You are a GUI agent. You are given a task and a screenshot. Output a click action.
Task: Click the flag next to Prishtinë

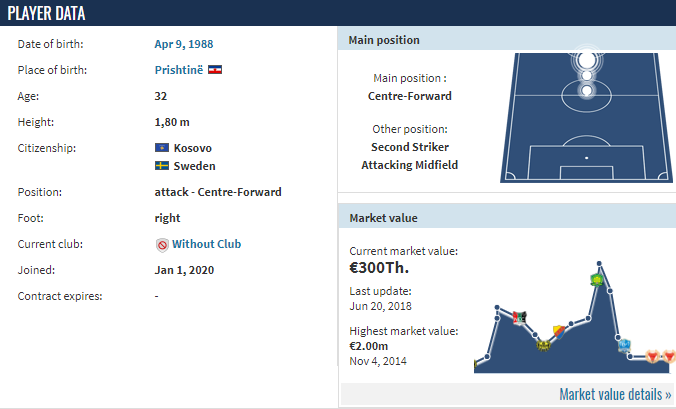(215, 69)
